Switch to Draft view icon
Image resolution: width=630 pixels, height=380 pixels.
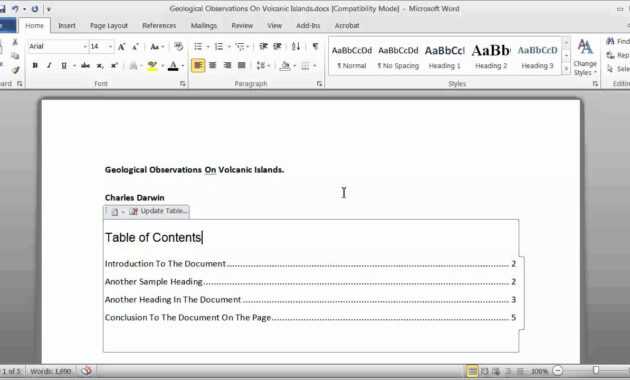coord(520,371)
